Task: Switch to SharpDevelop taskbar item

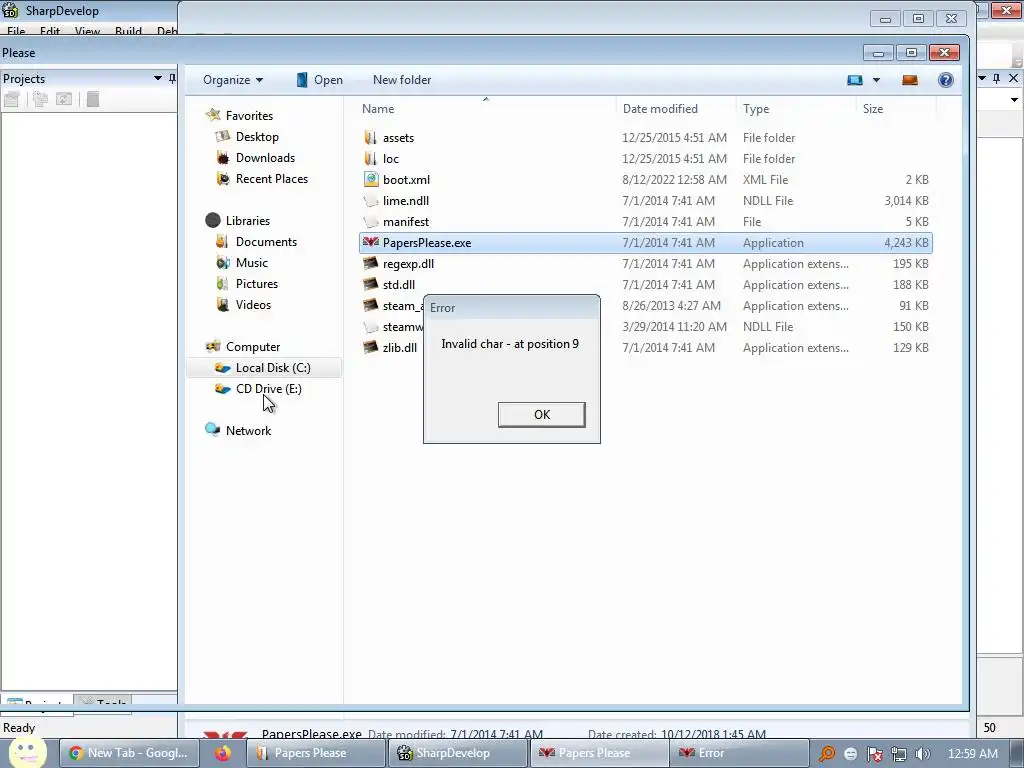Action: [457, 753]
